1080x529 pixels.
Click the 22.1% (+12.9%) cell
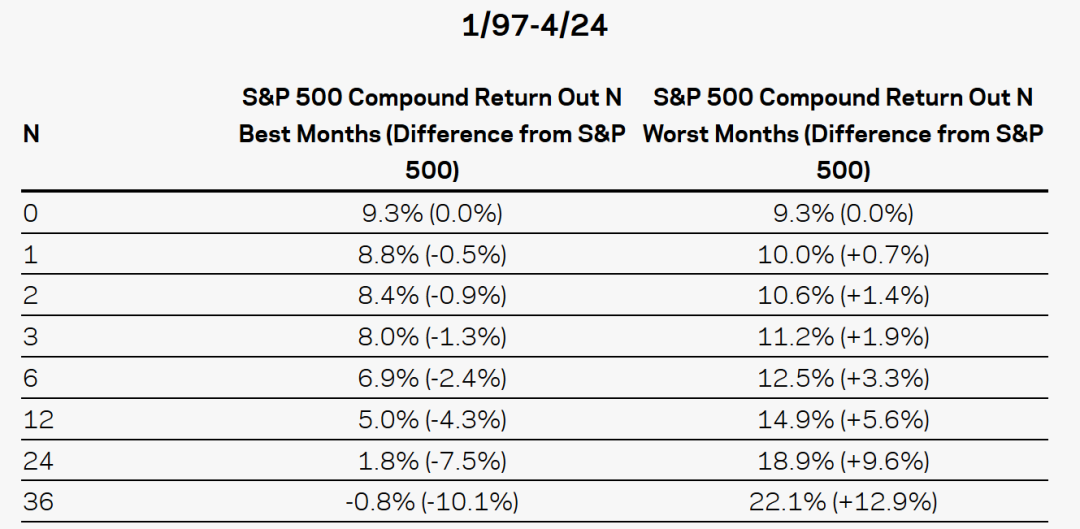point(843,502)
